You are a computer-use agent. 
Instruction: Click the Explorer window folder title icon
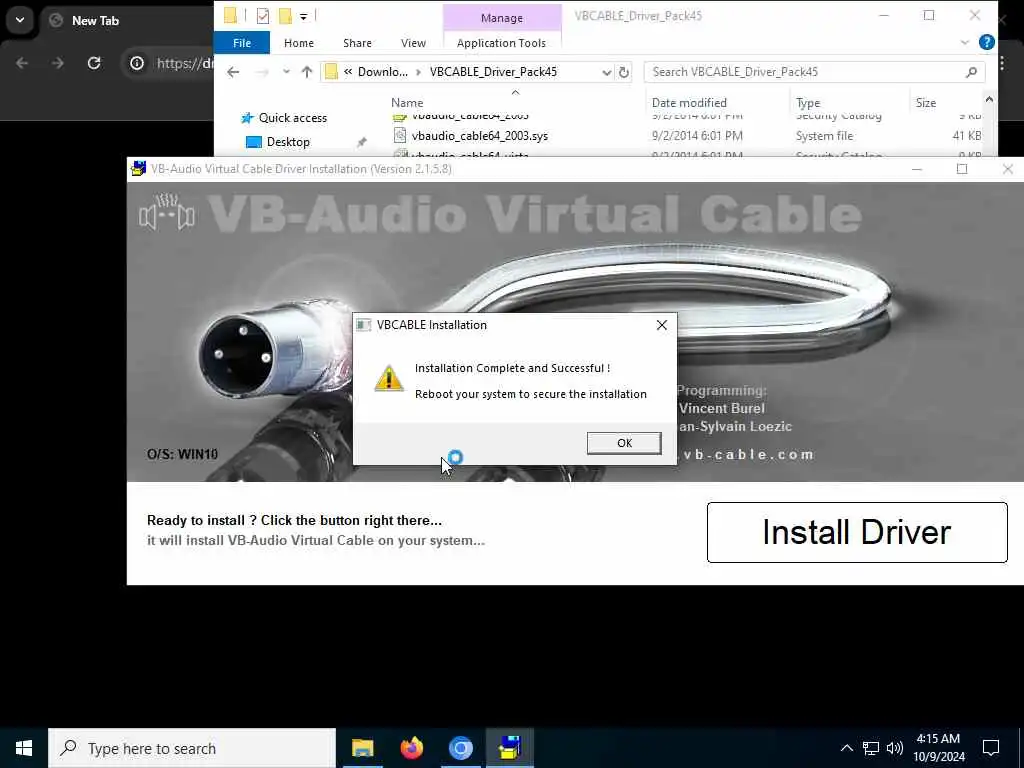click(230, 16)
